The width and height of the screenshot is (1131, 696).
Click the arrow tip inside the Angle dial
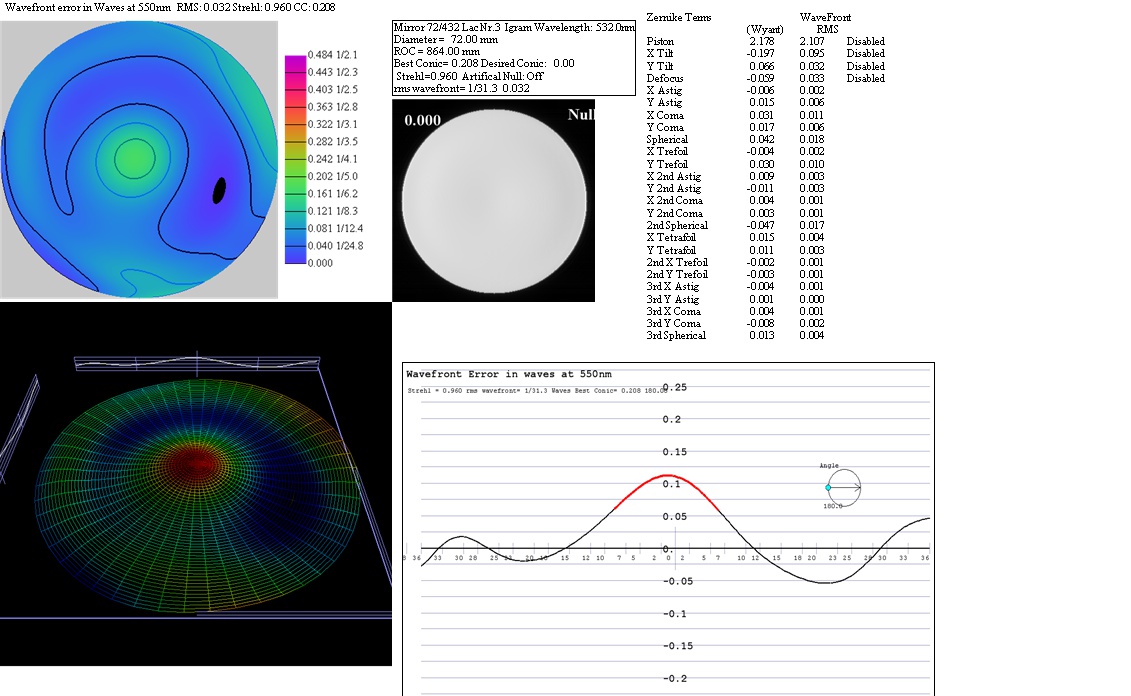859,487
